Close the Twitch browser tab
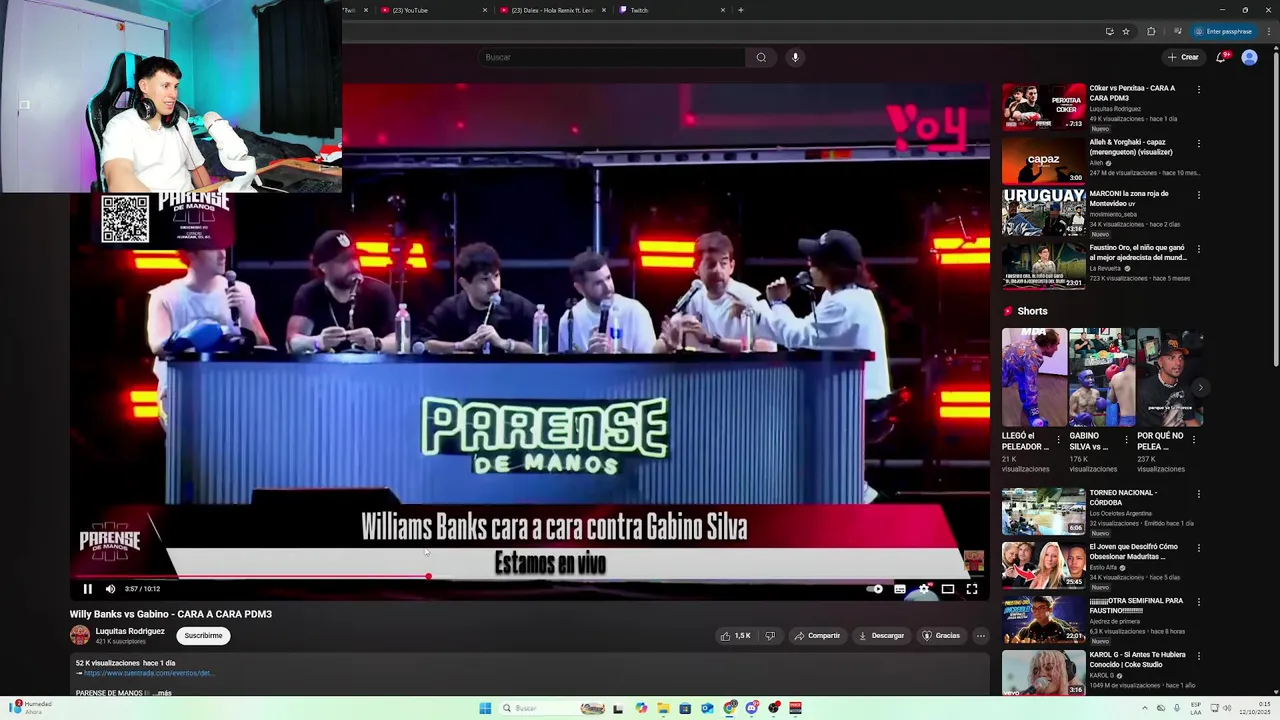Image resolution: width=1280 pixels, height=720 pixels. coord(723,10)
